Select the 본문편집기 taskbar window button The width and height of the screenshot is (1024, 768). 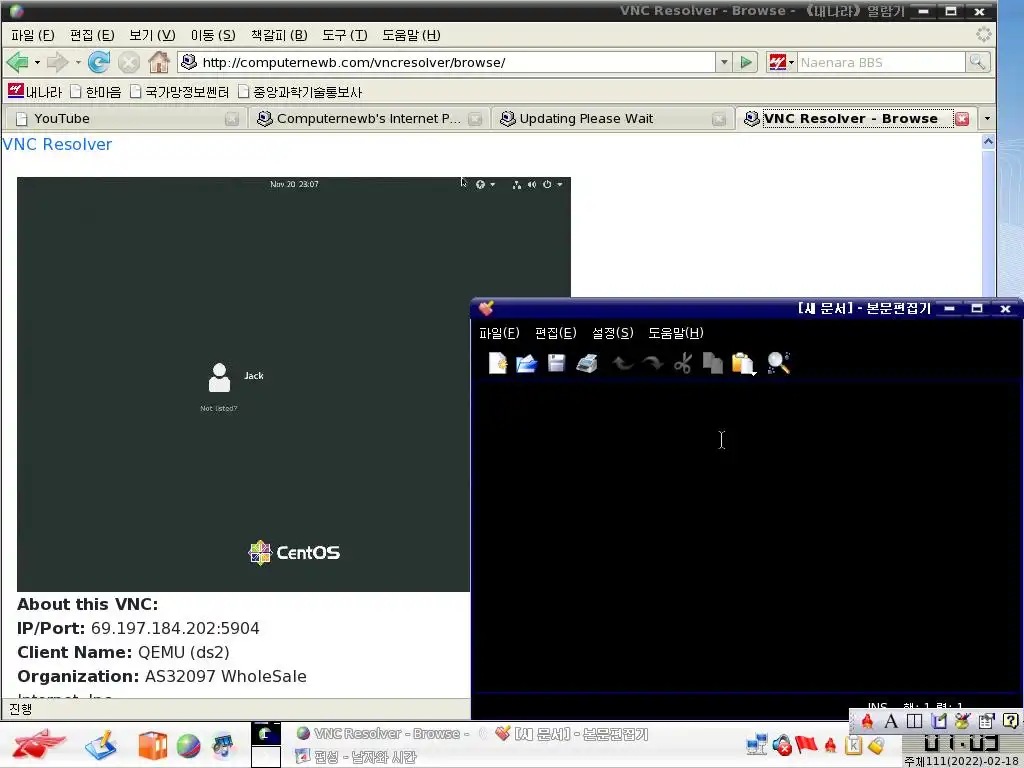point(571,734)
